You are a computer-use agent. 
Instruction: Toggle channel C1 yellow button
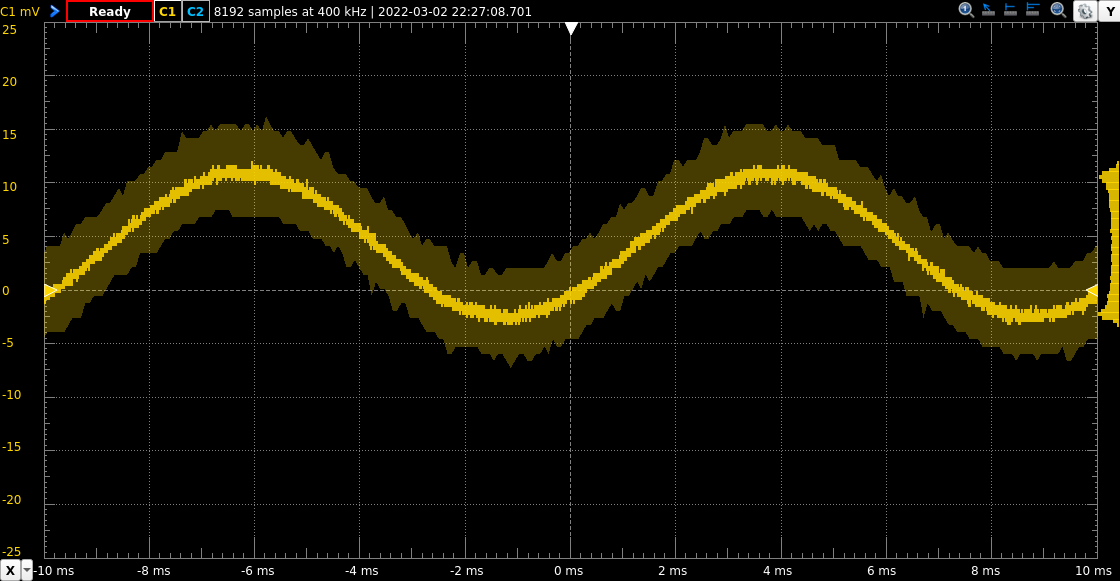pyautogui.click(x=167, y=11)
